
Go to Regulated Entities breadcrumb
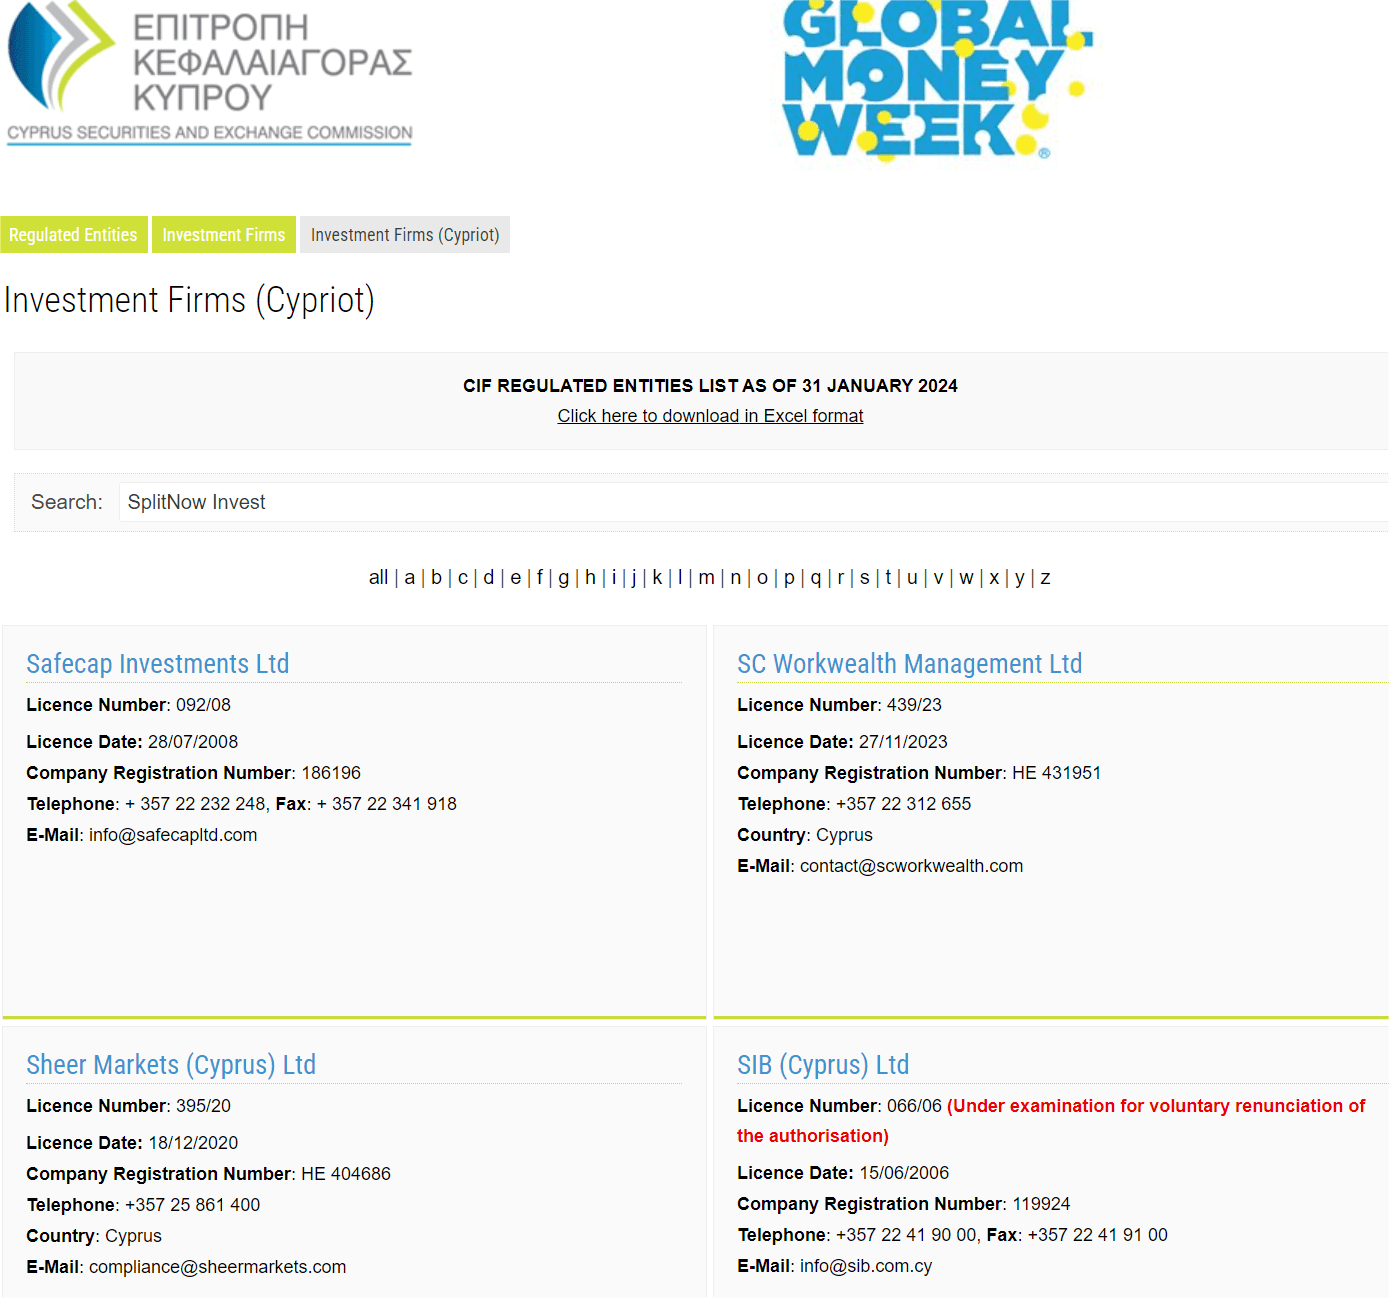(x=73, y=235)
